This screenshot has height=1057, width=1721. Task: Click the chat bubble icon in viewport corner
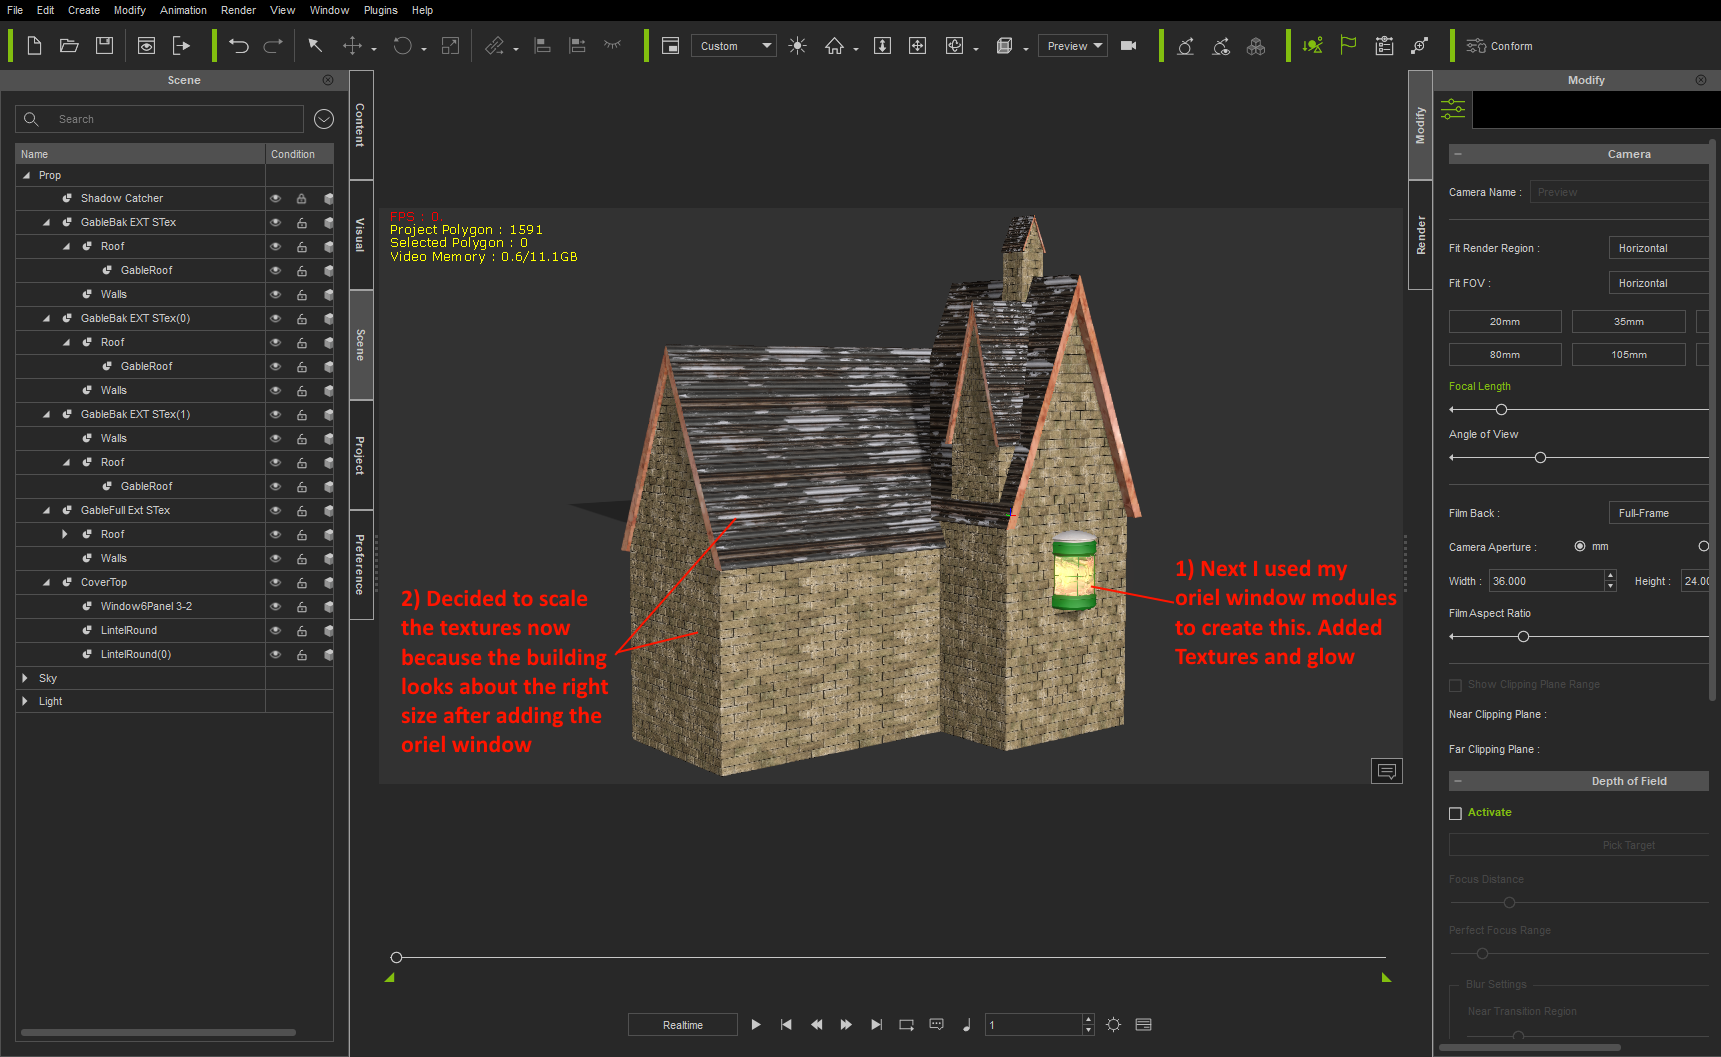(1387, 771)
